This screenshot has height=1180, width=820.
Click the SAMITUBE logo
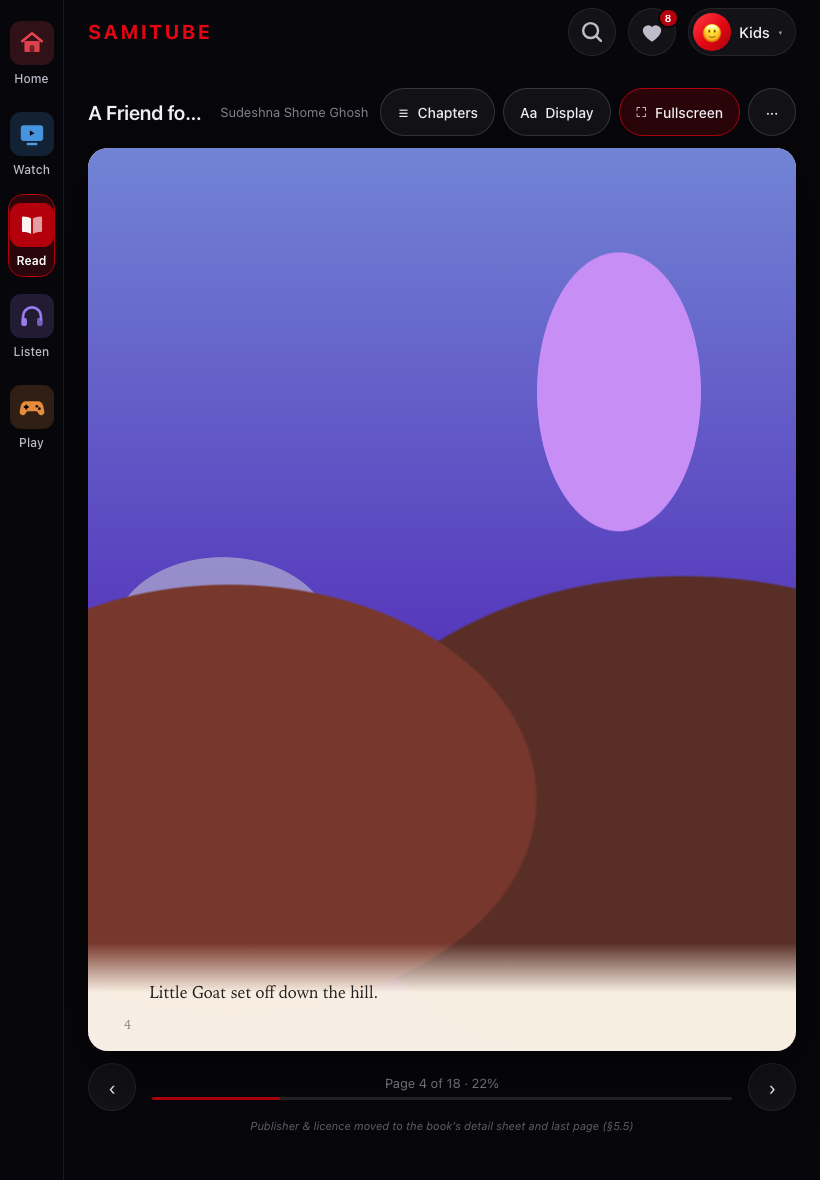pos(150,32)
